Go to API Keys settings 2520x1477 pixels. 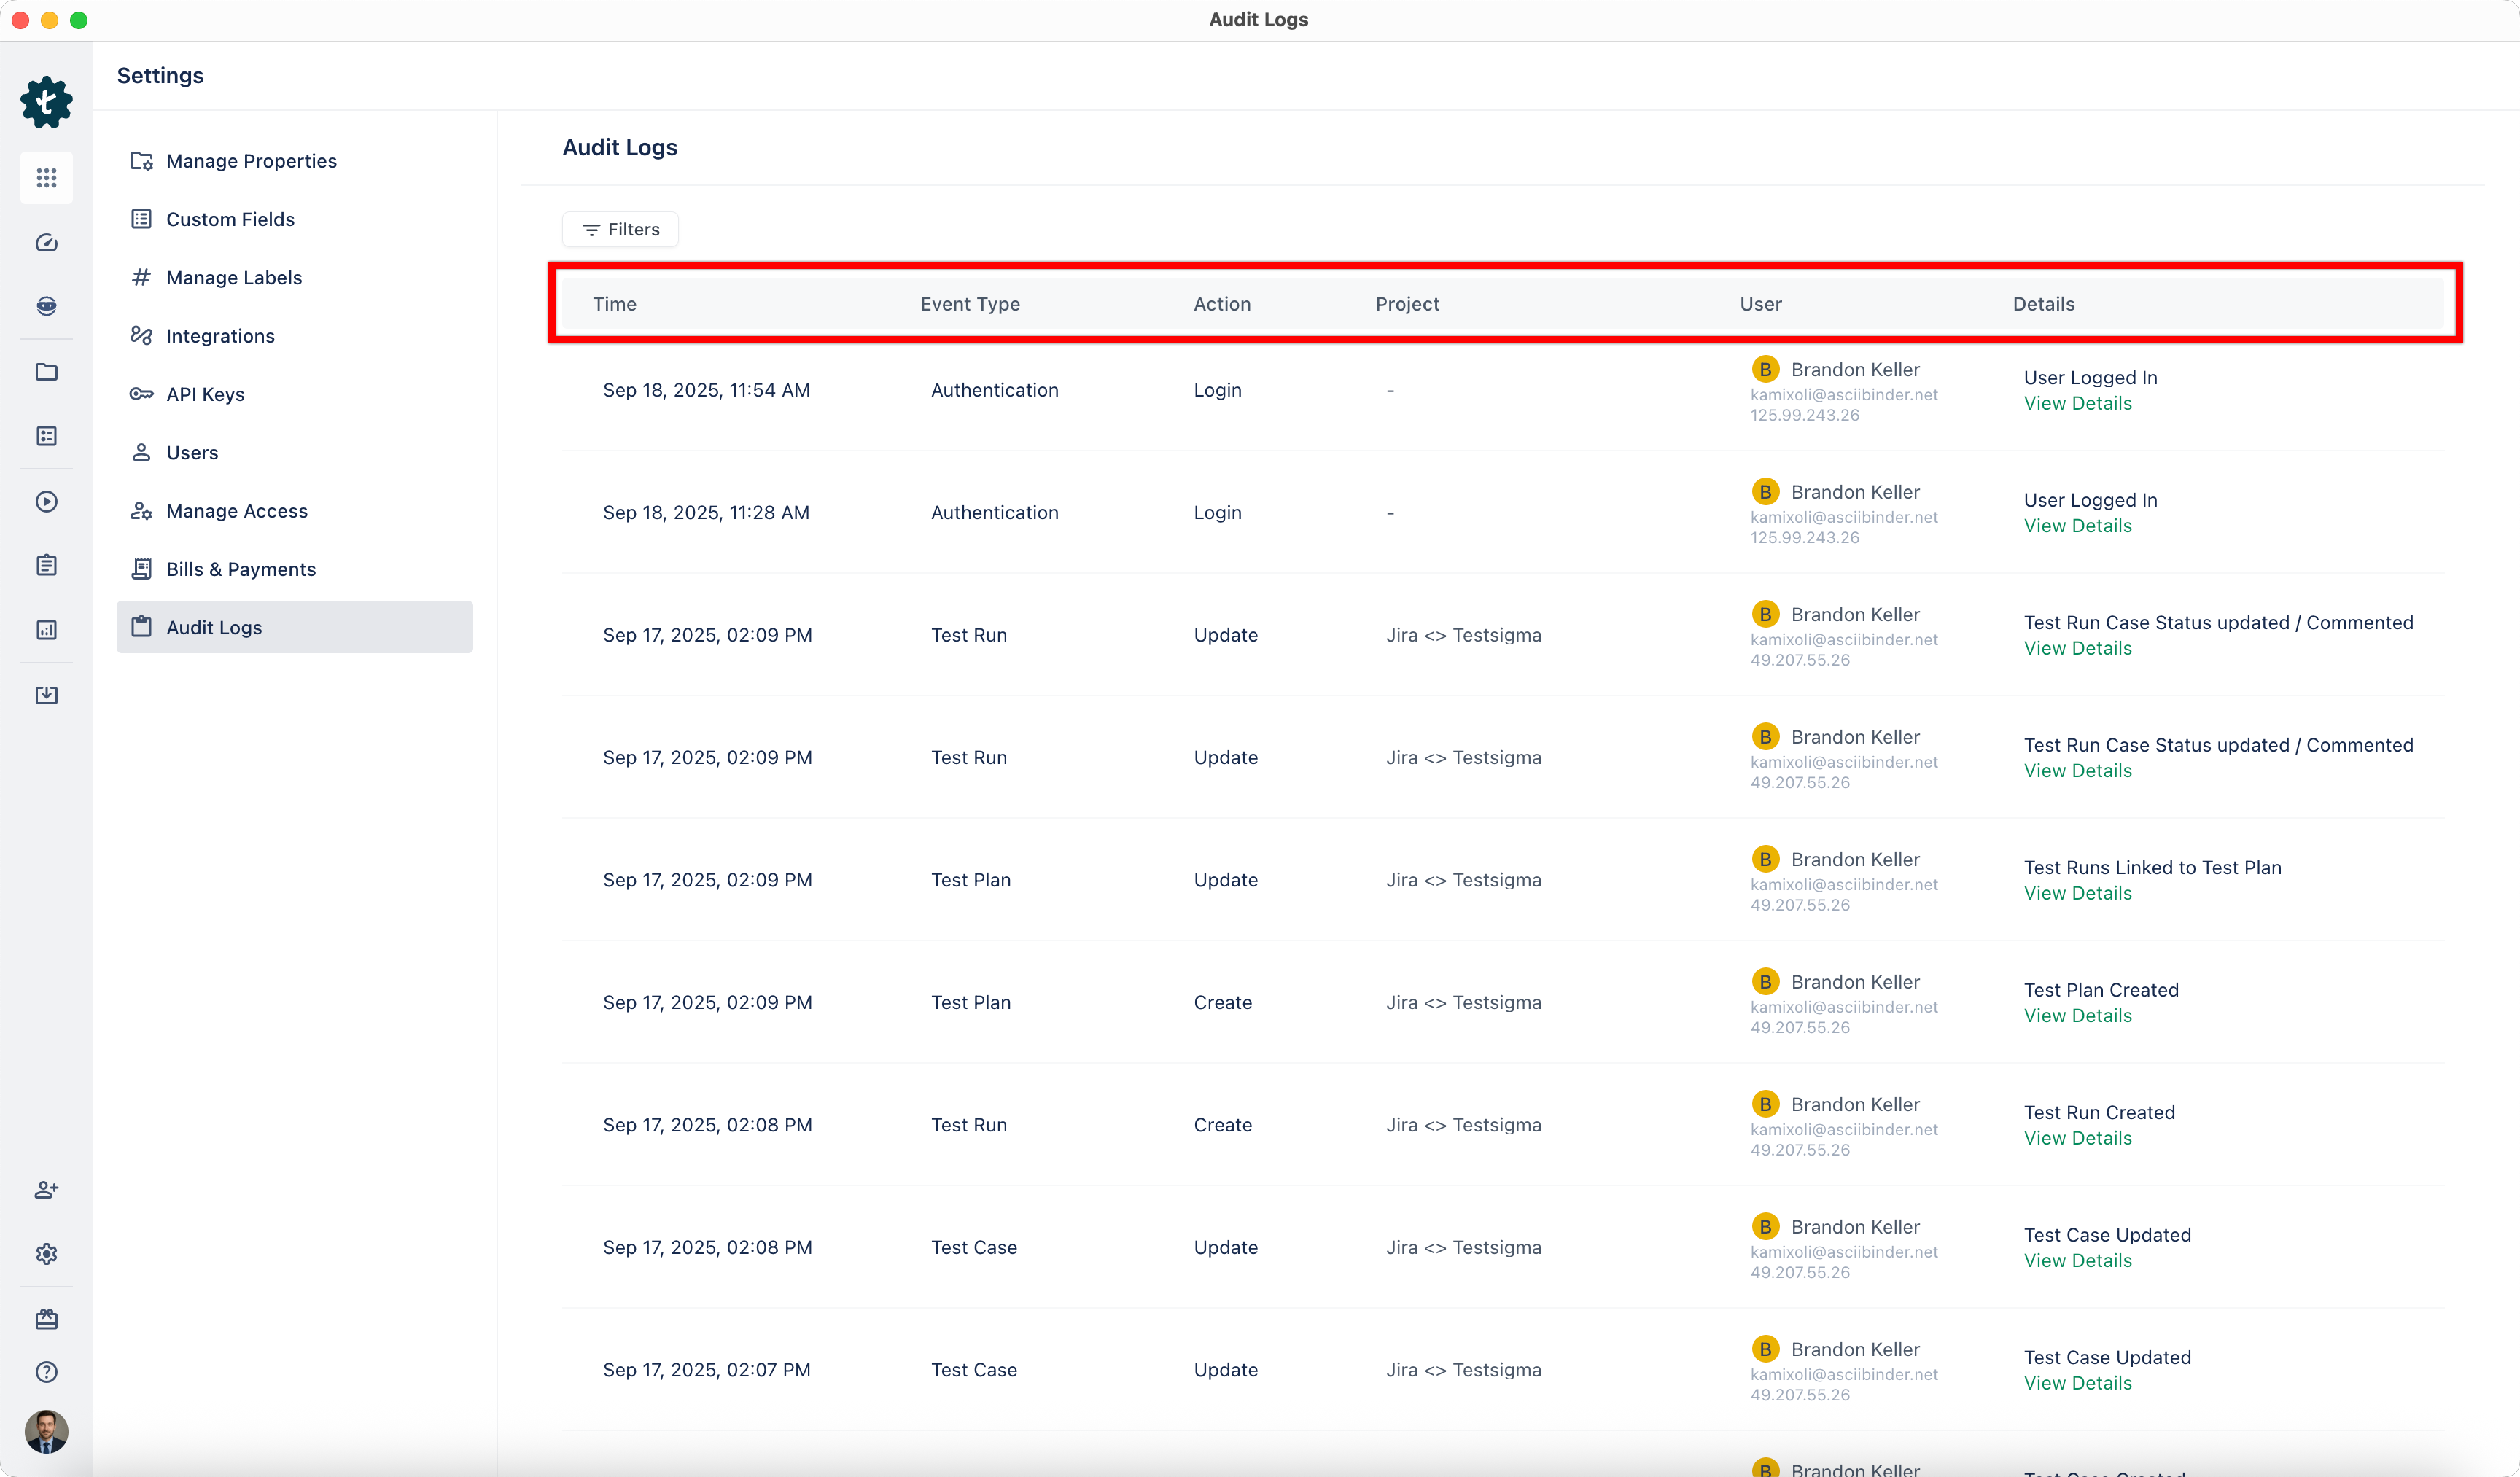click(205, 394)
